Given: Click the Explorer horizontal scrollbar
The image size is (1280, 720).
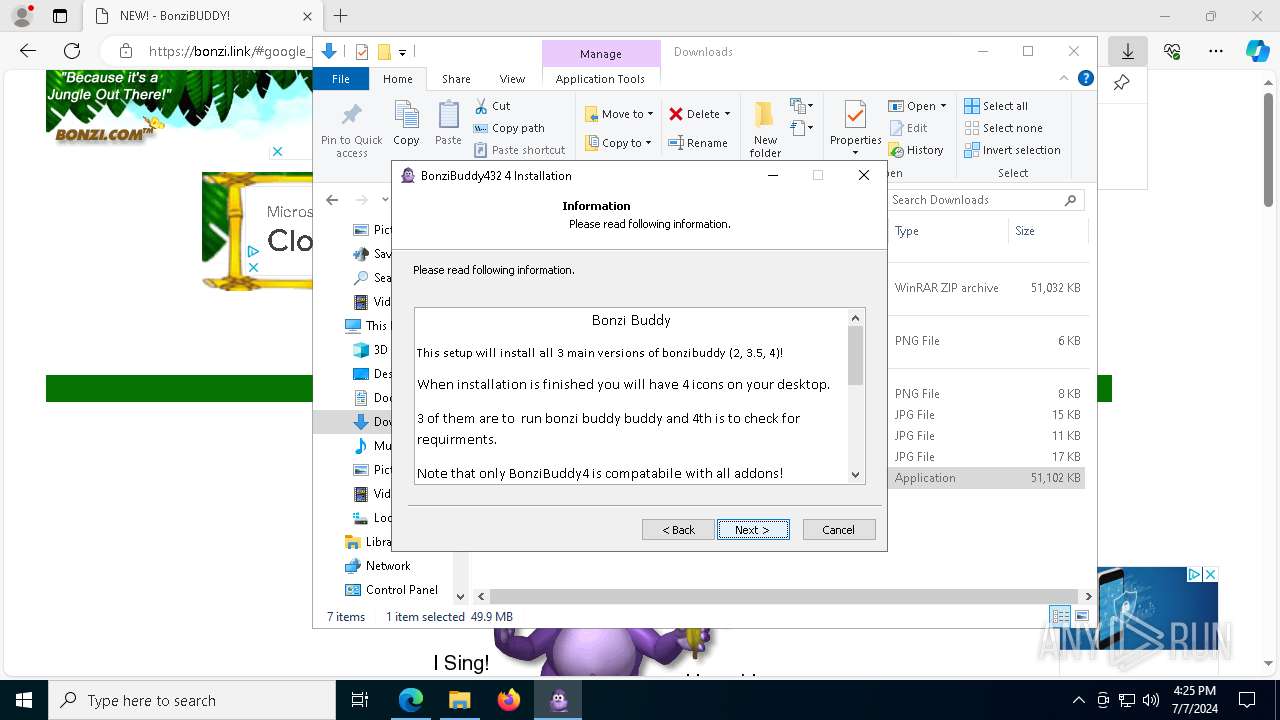Looking at the screenshot, I should click(785, 596).
